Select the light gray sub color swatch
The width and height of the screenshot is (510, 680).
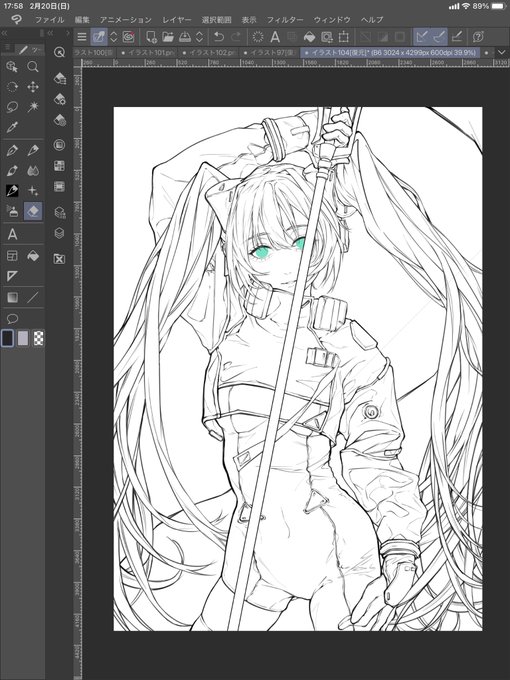point(23,338)
